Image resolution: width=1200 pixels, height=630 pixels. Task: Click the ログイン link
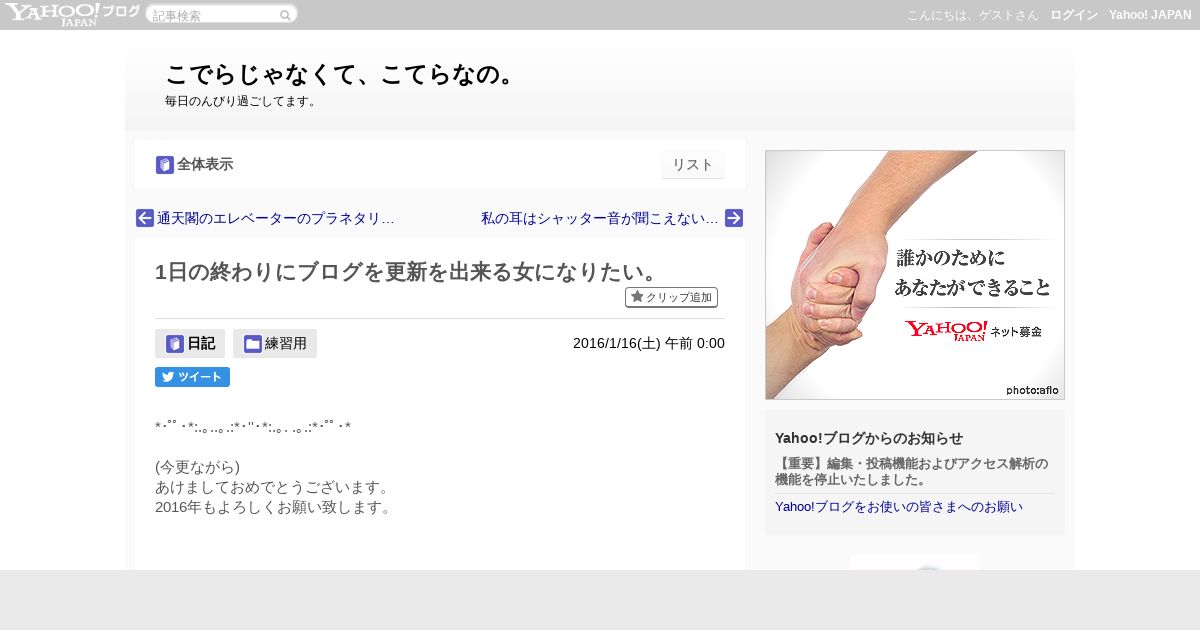point(1074,15)
